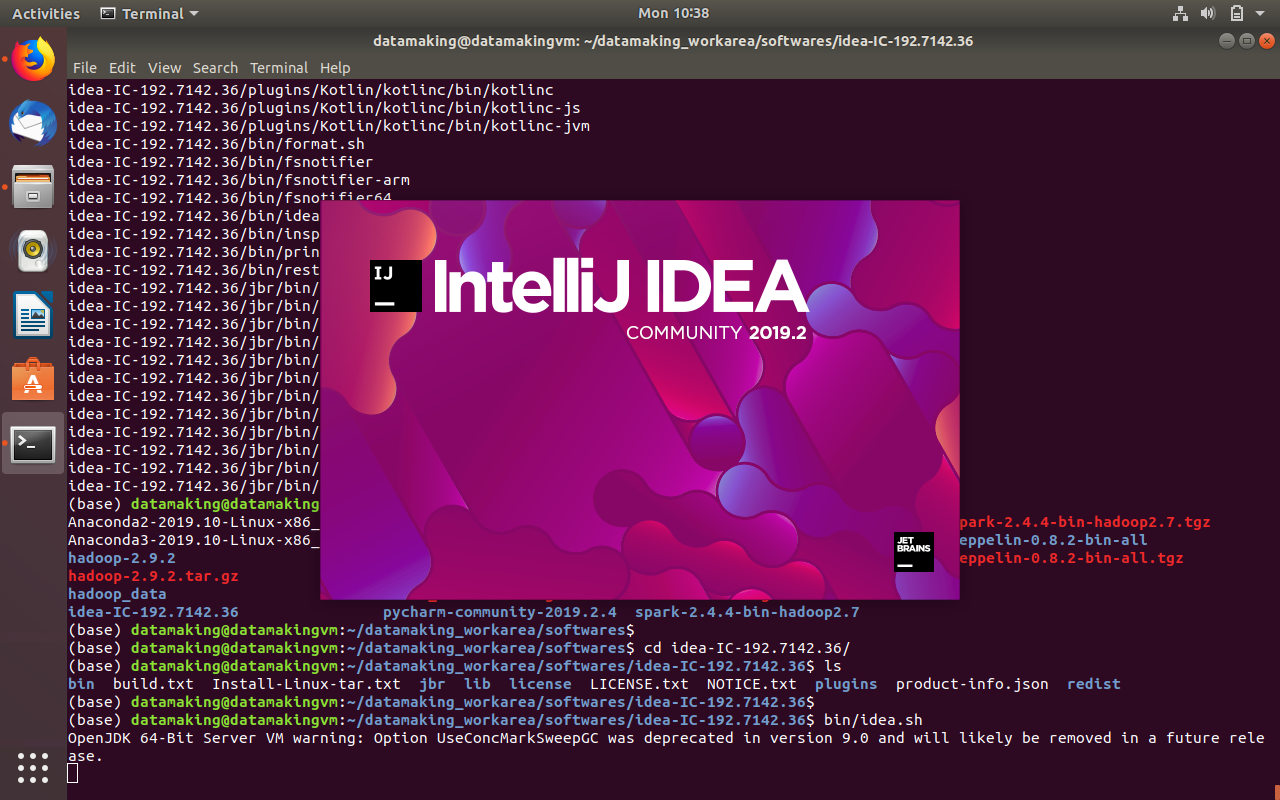This screenshot has height=800, width=1280.
Task: Click 'pycharm-community-2019.2.4' directory name
Action: [x=500, y=612]
